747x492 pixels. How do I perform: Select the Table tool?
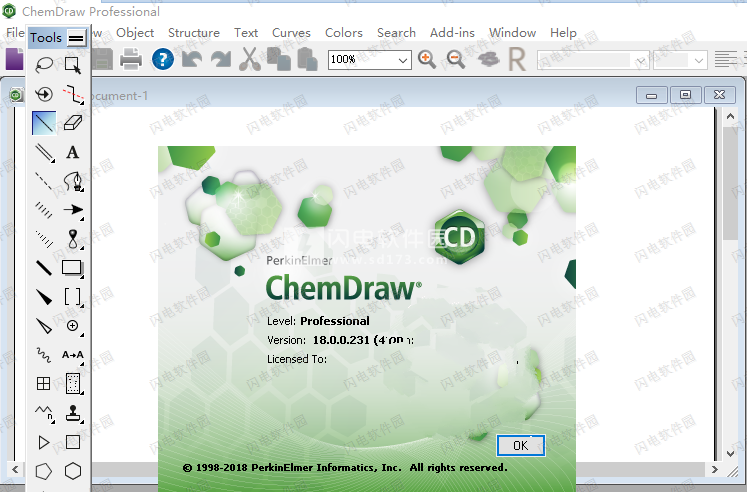44,384
